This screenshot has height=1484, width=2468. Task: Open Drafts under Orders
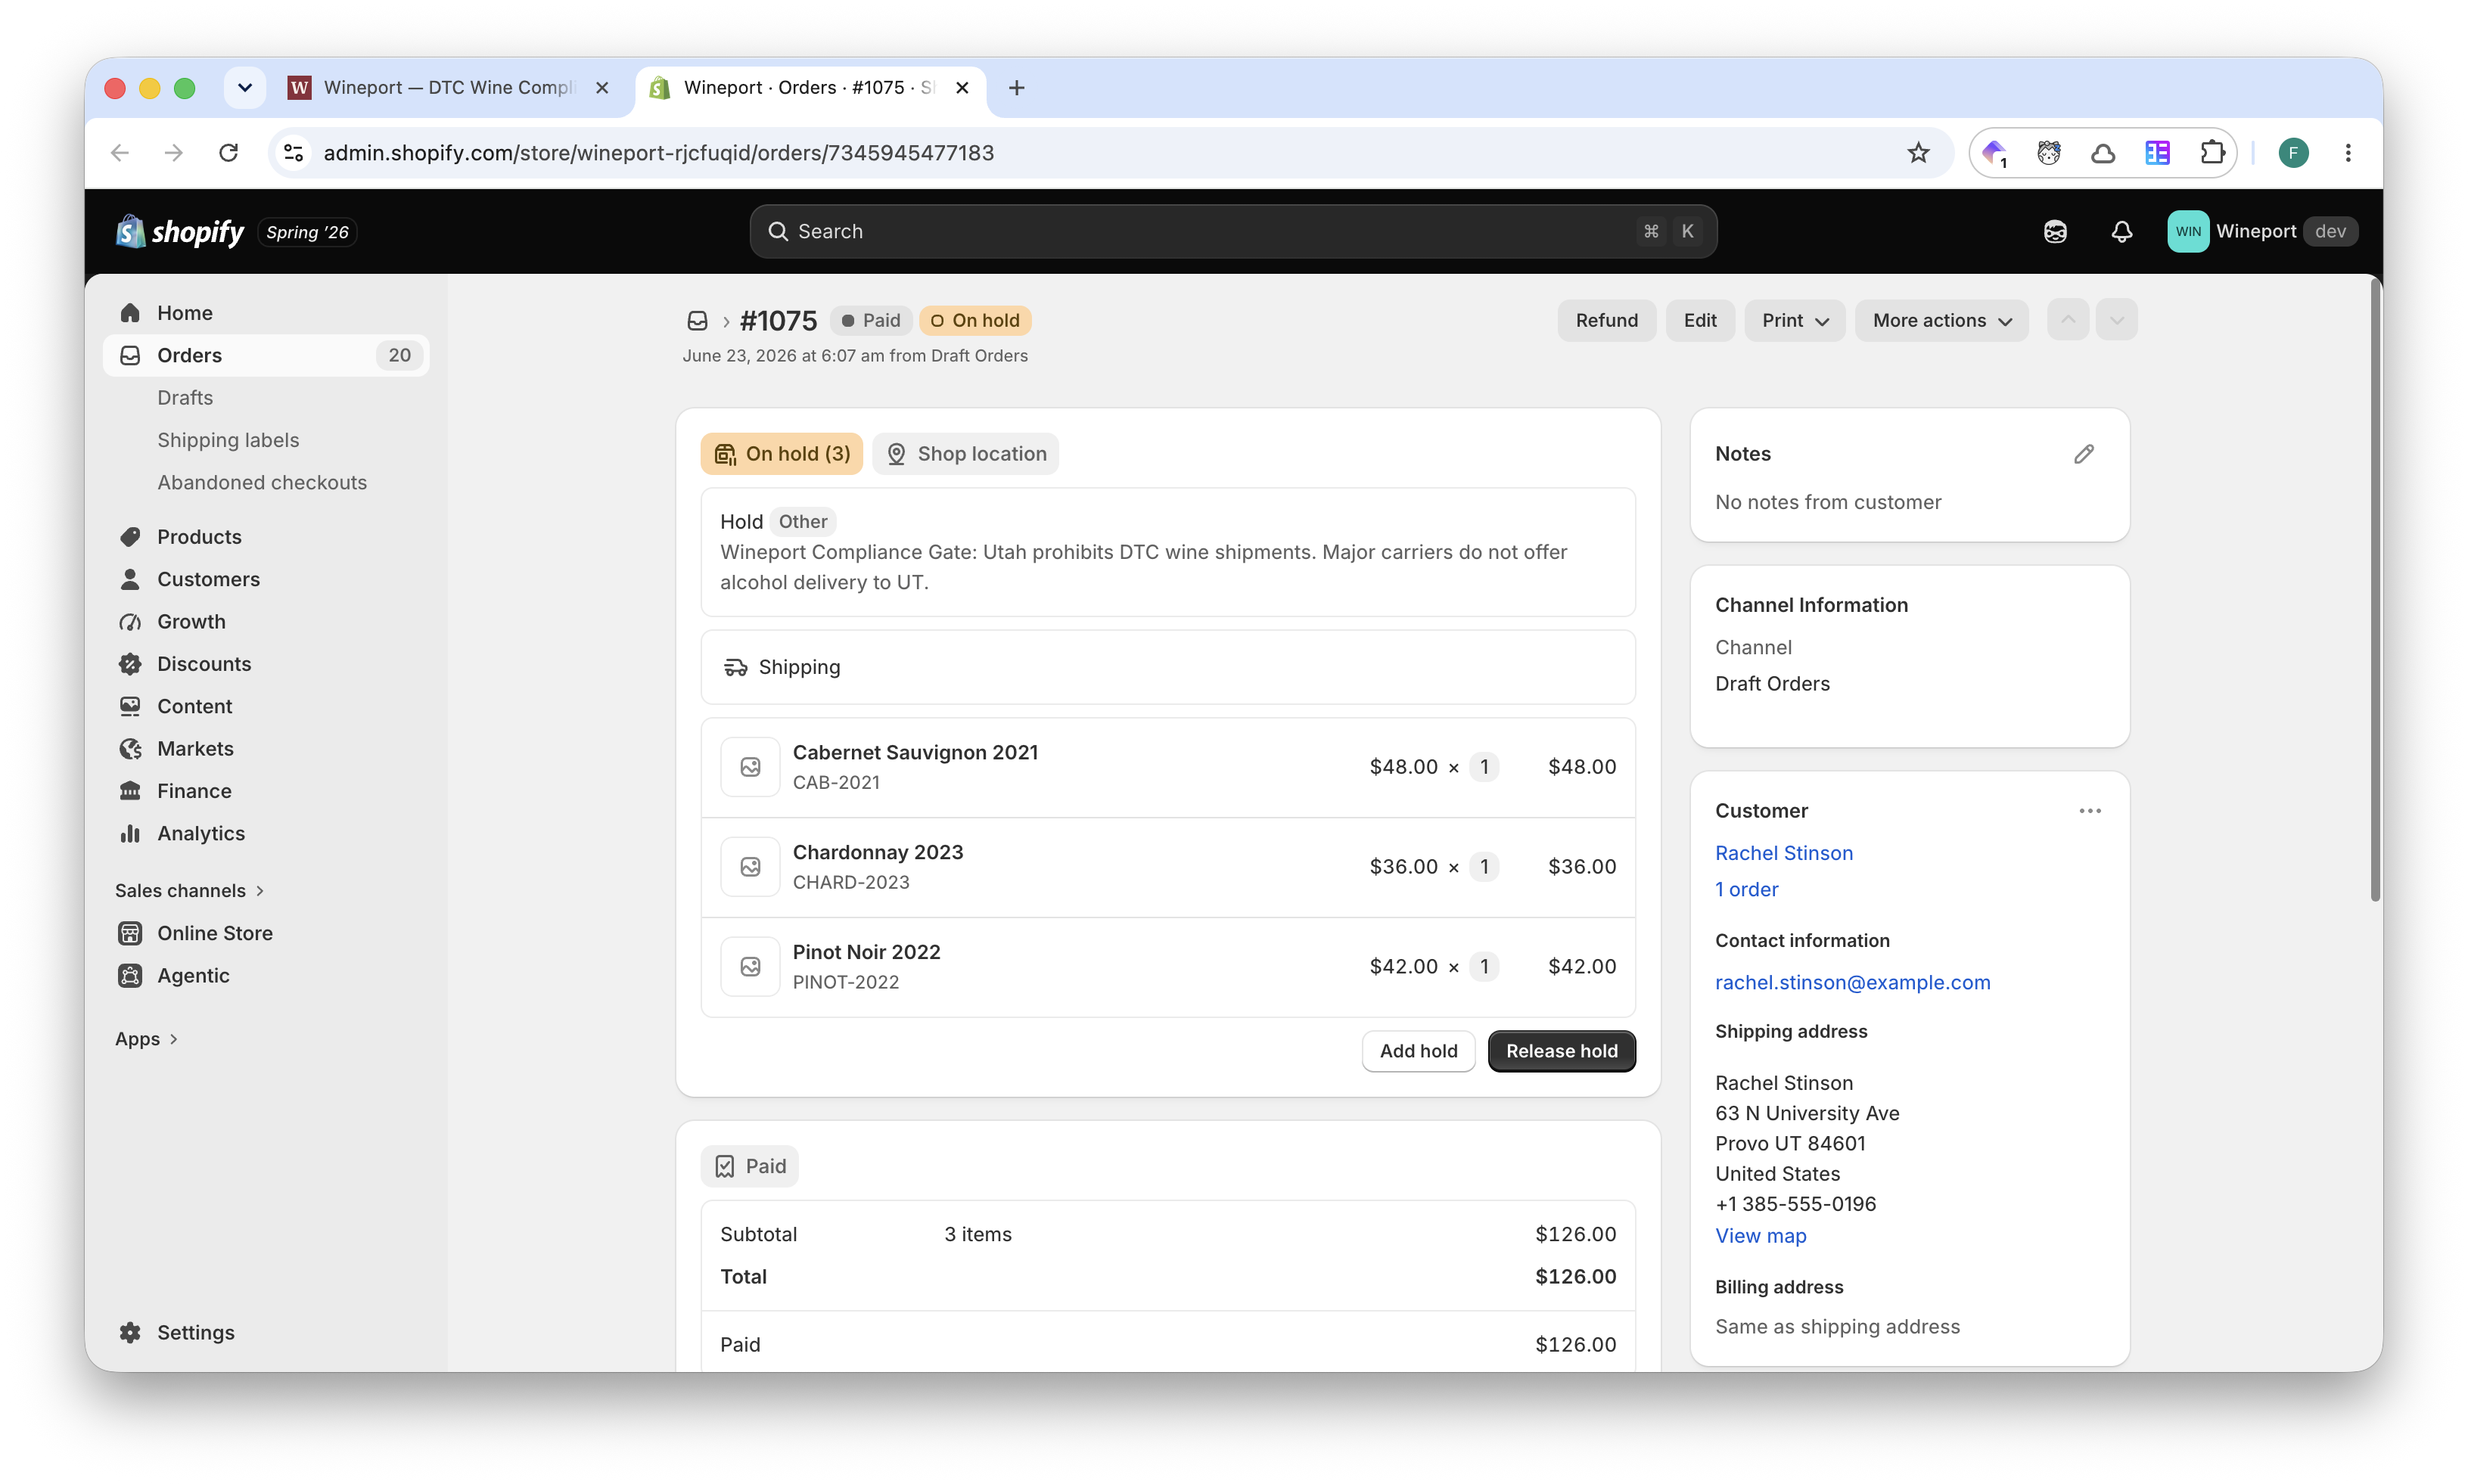(x=185, y=398)
